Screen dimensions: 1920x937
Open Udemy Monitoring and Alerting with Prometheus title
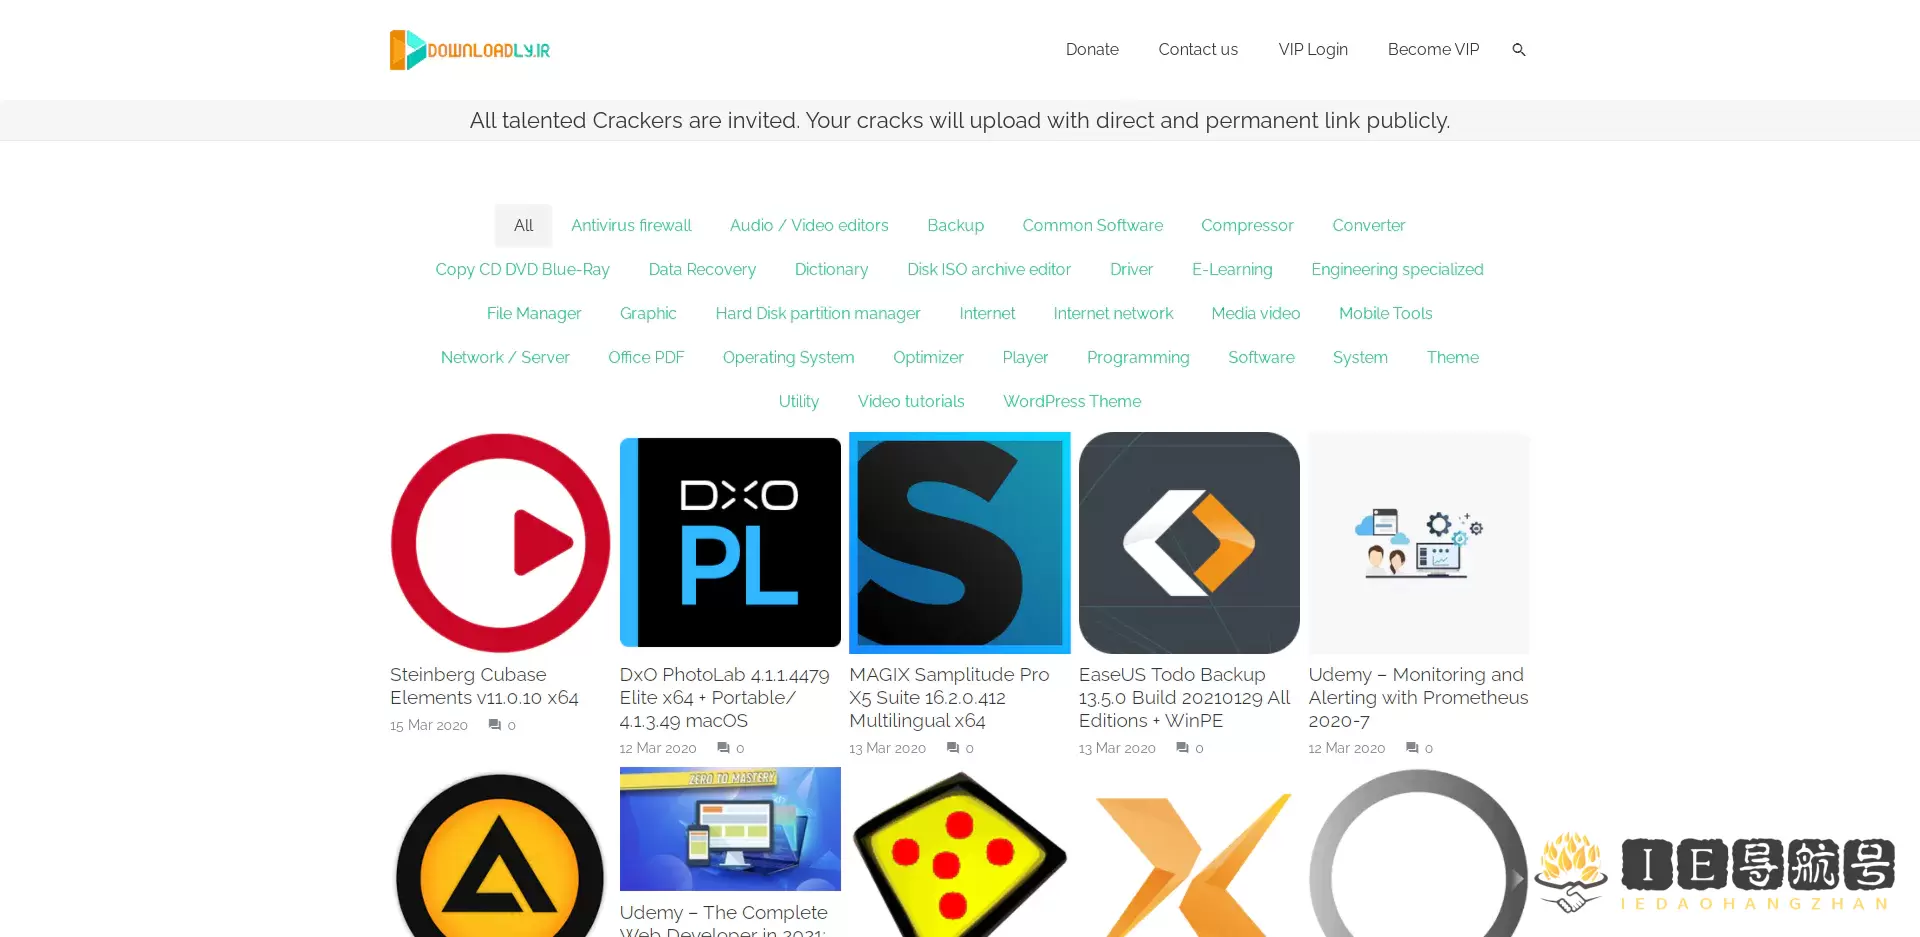click(1418, 697)
